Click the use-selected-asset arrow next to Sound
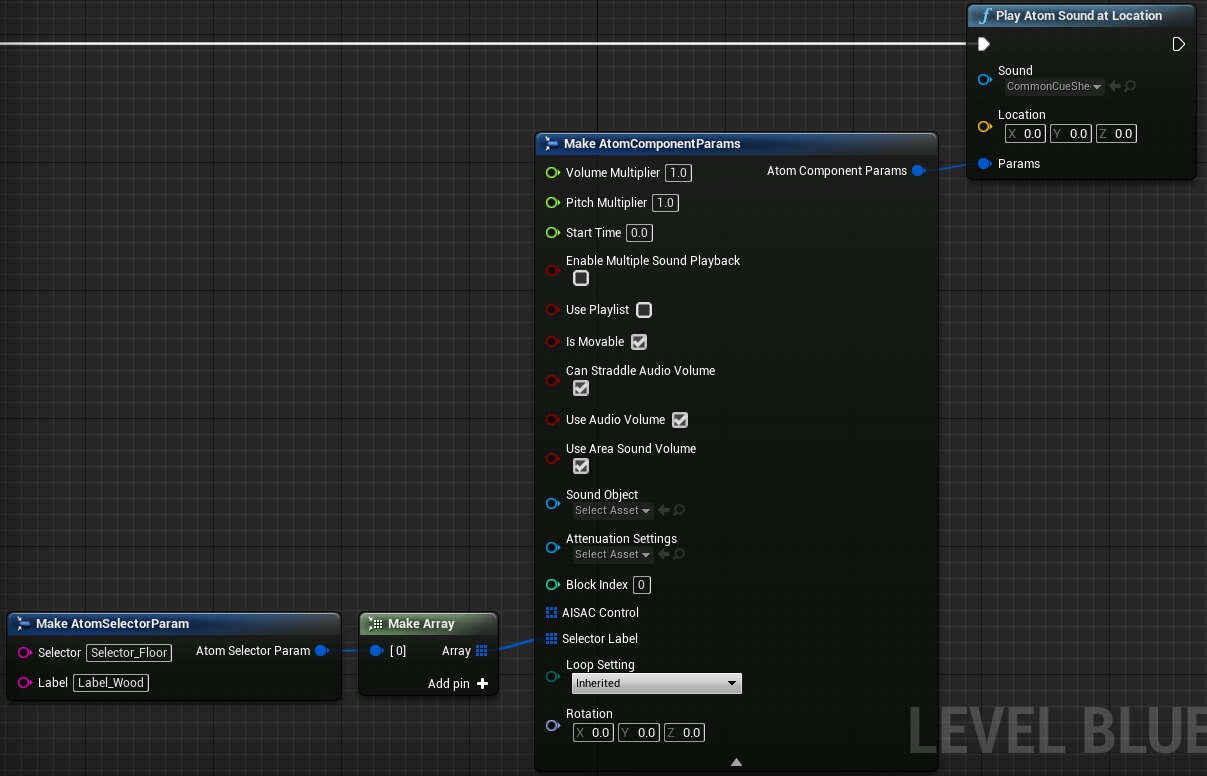Screen dimensions: 1207x776 [1113, 86]
